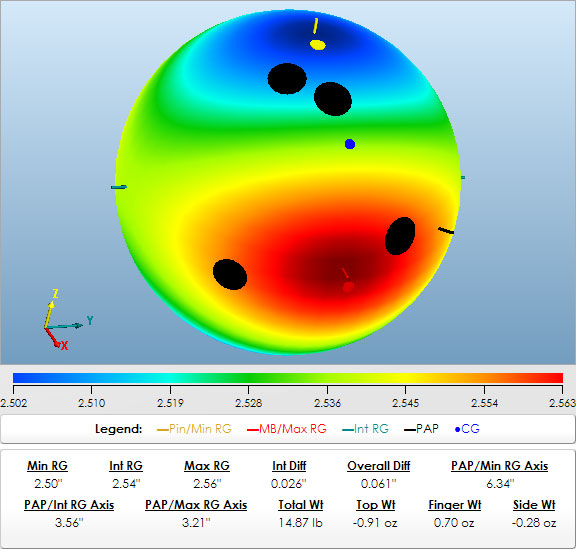Click the teal Int RG marker at left edge
Screen dimensions: 576x549
coord(119,187)
